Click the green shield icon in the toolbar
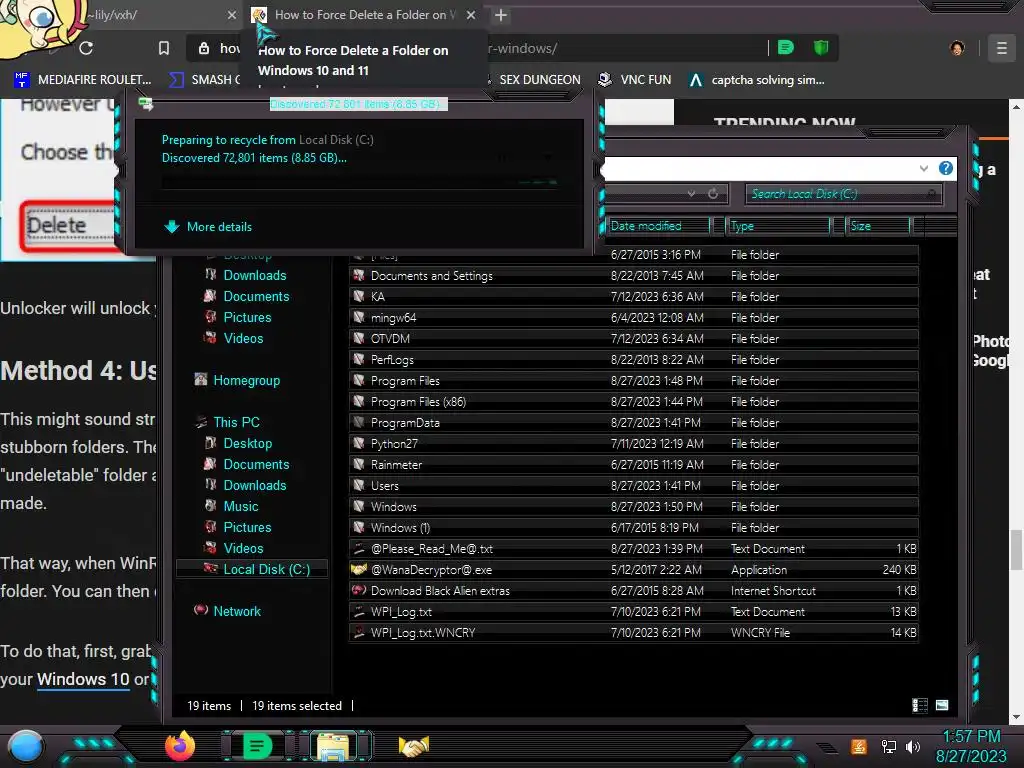Screen dimensions: 1024x768 coord(821,47)
